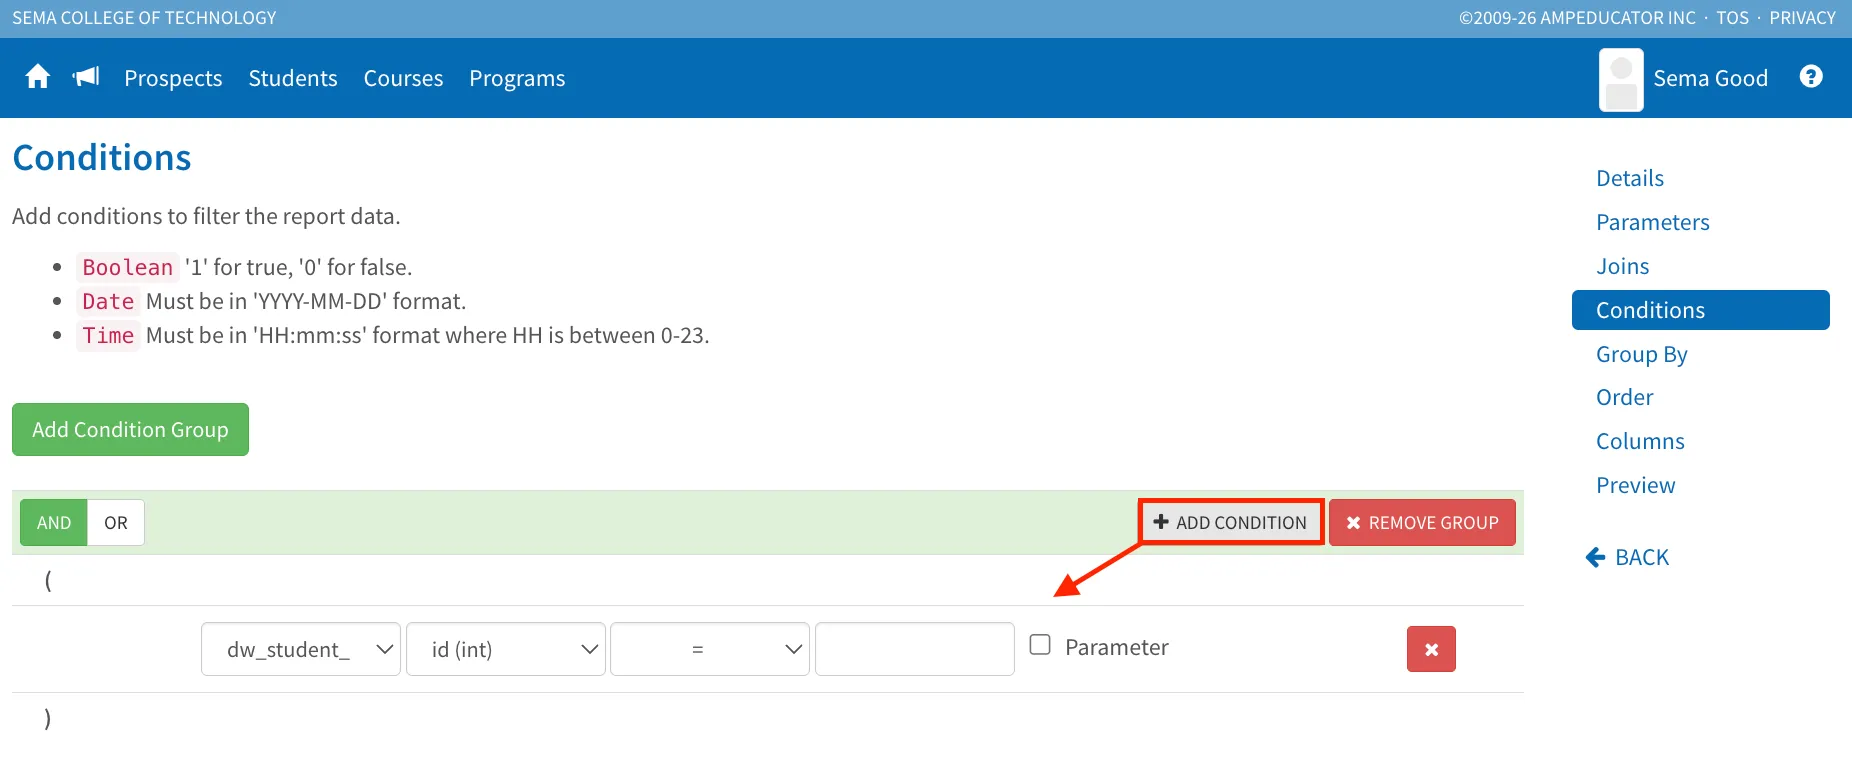Open the Prospects menu
This screenshot has width=1852, height=772.
tap(173, 78)
